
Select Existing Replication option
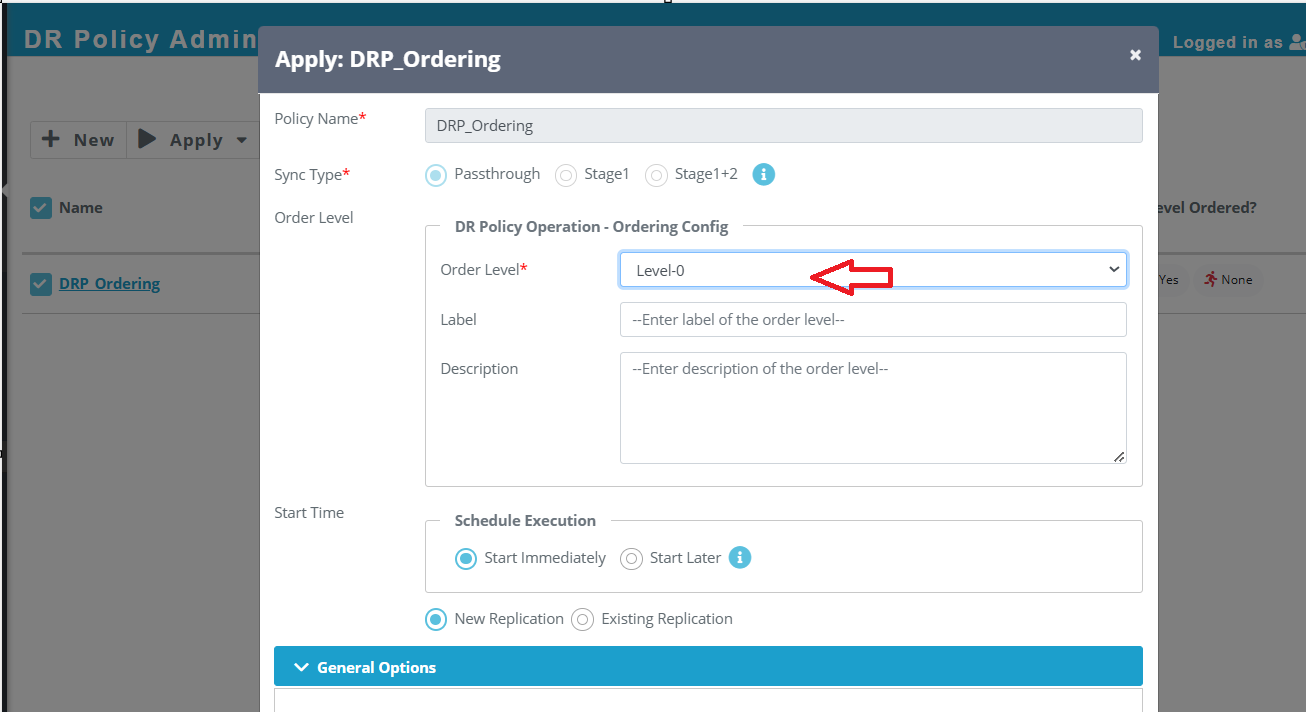(x=583, y=619)
